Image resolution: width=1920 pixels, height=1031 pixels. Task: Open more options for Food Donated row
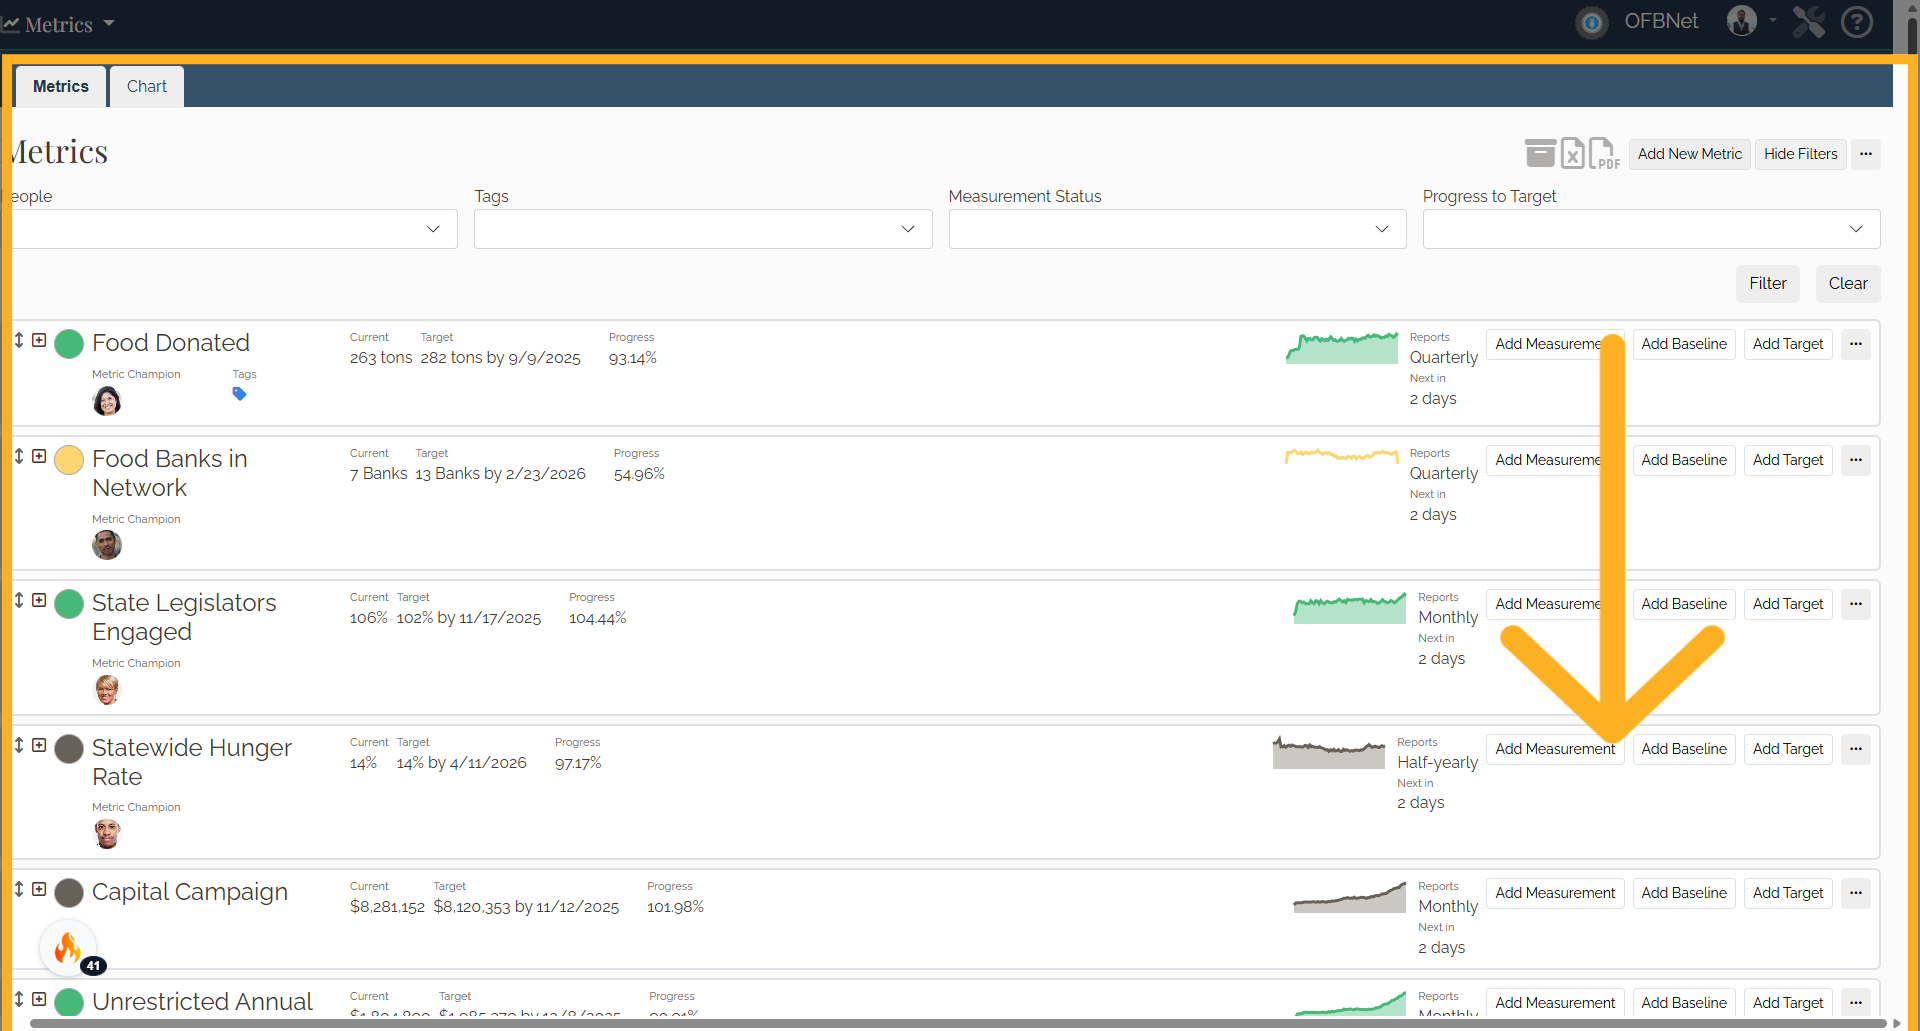click(x=1856, y=344)
